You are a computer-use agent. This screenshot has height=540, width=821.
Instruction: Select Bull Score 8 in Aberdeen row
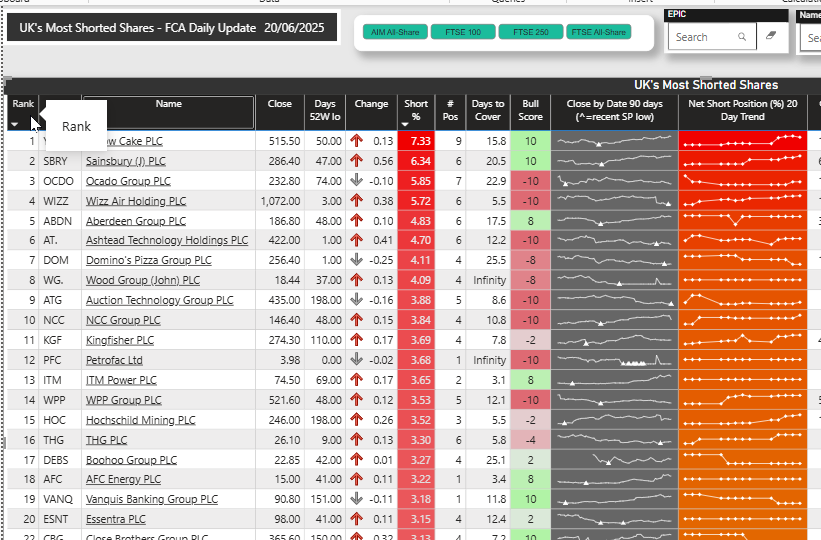coord(530,221)
